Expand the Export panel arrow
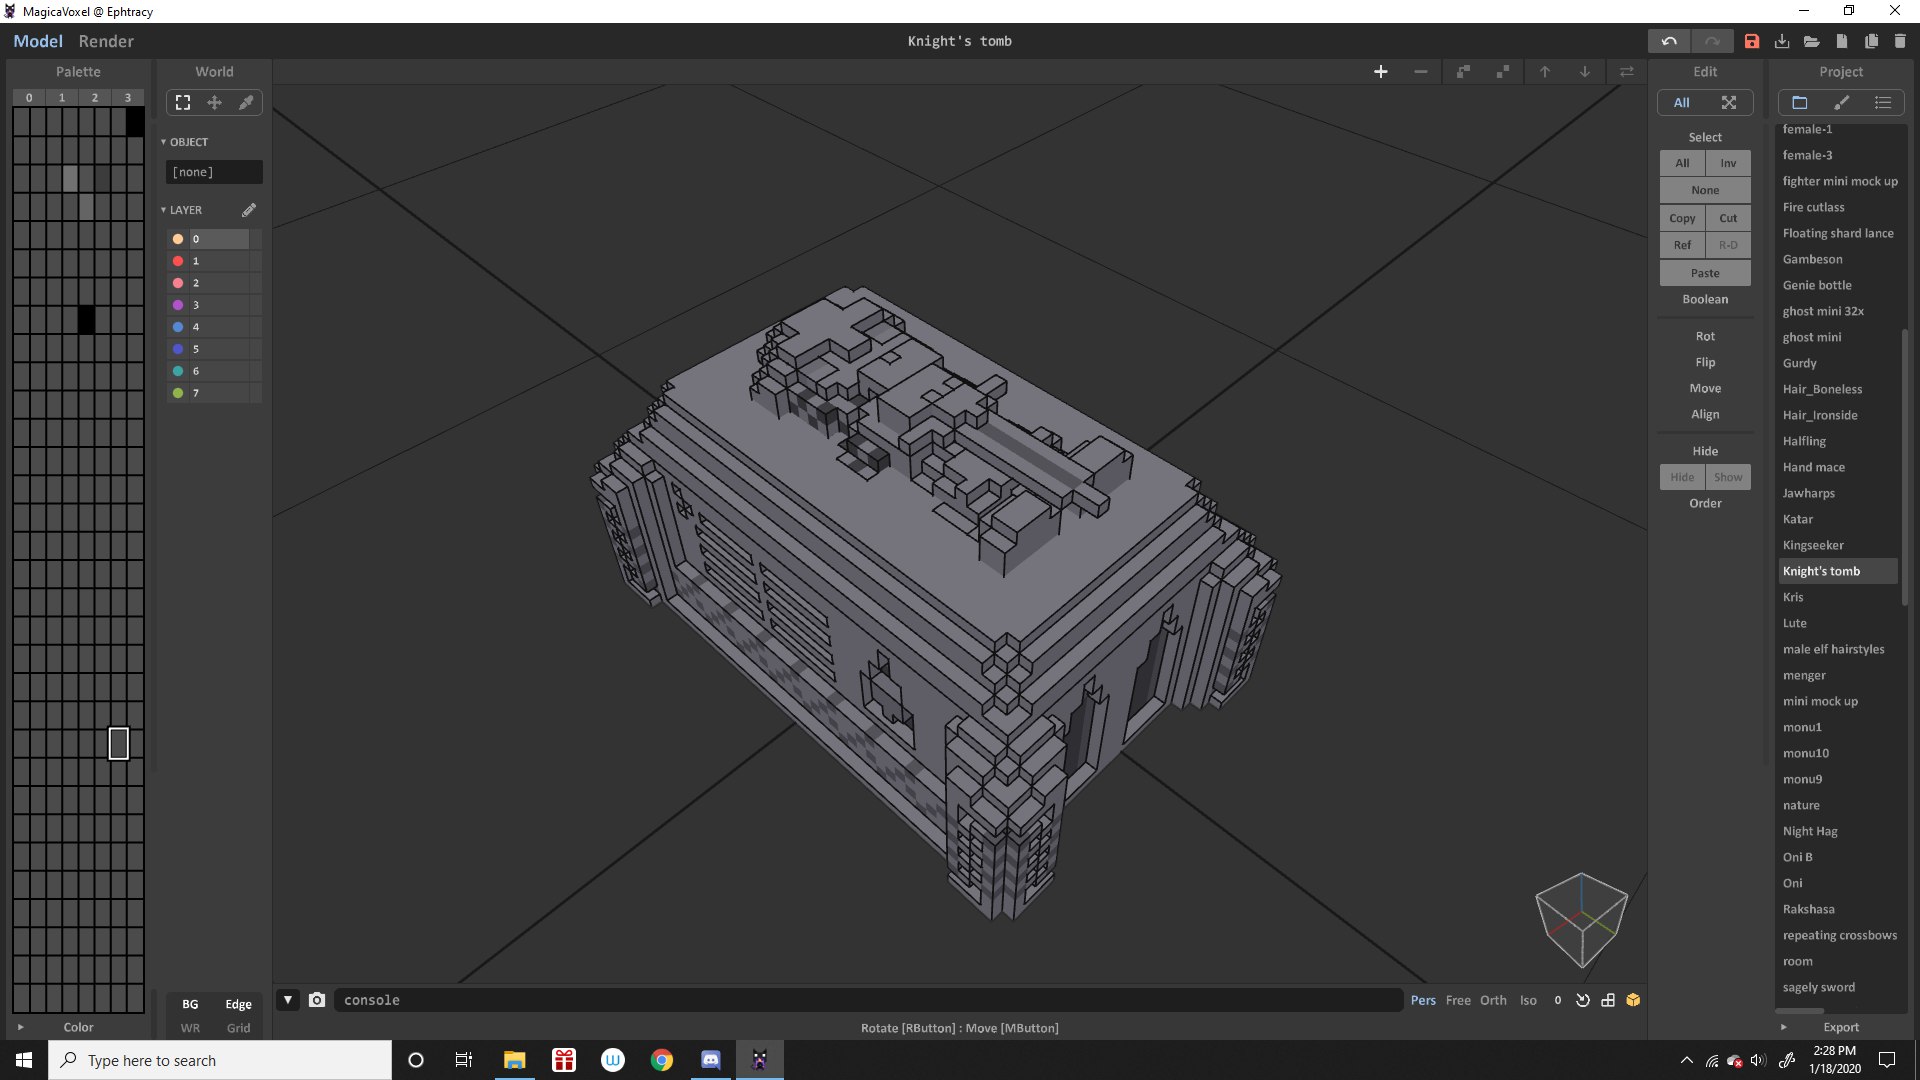The image size is (1920, 1080). click(x=1783, y=1027)
